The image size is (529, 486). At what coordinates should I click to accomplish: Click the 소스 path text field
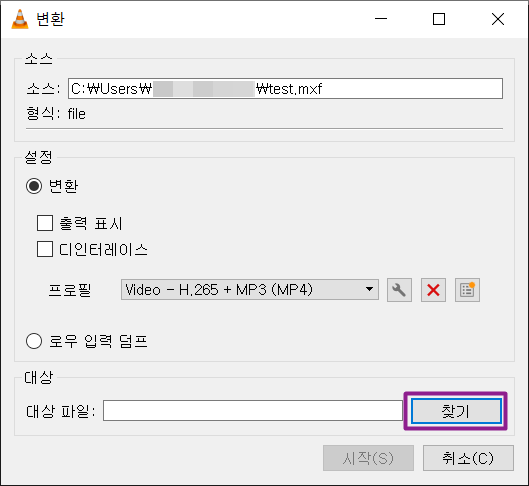285,89
